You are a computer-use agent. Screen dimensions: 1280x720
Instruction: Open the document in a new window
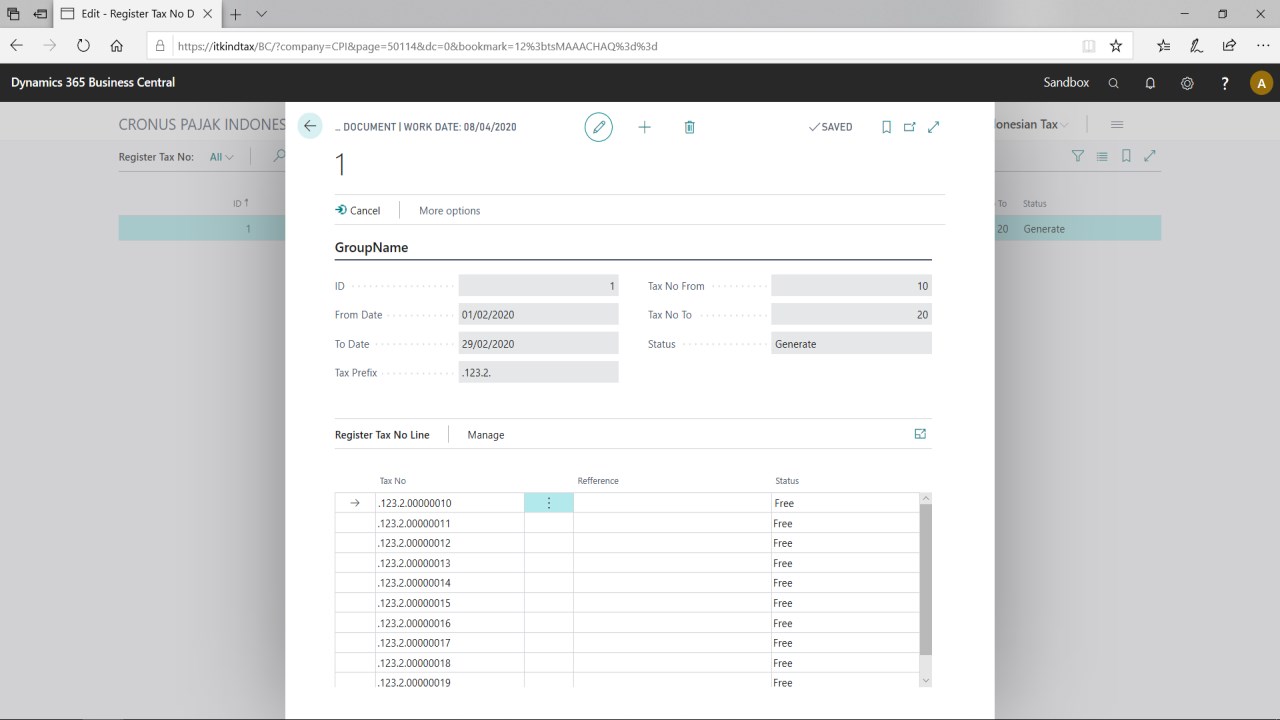910,127
